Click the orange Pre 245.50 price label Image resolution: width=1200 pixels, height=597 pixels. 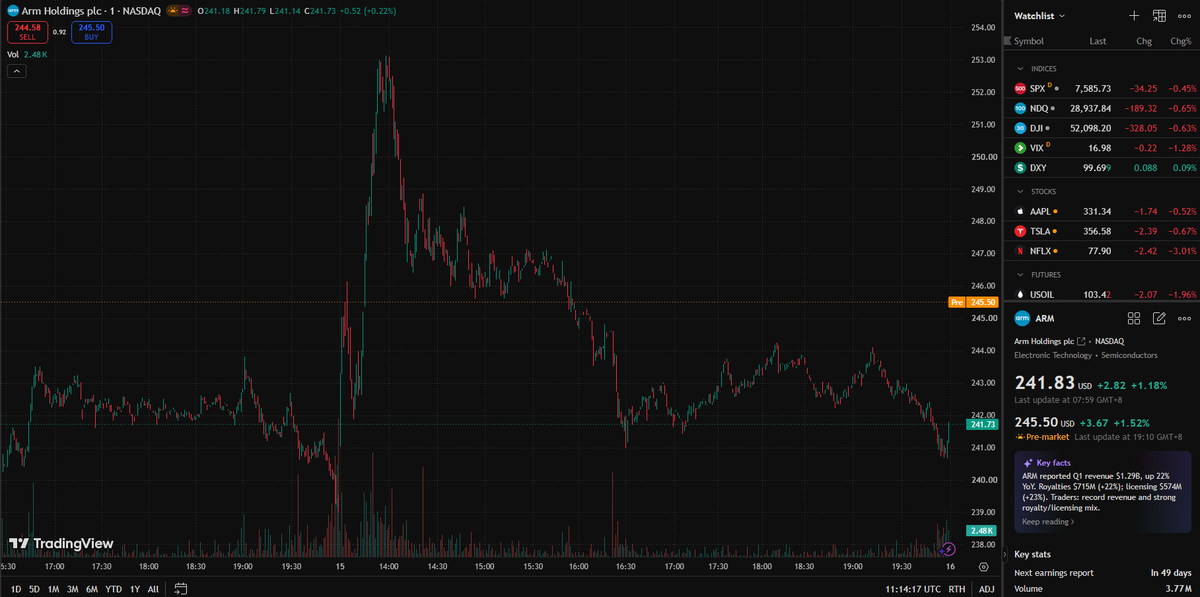972,301
